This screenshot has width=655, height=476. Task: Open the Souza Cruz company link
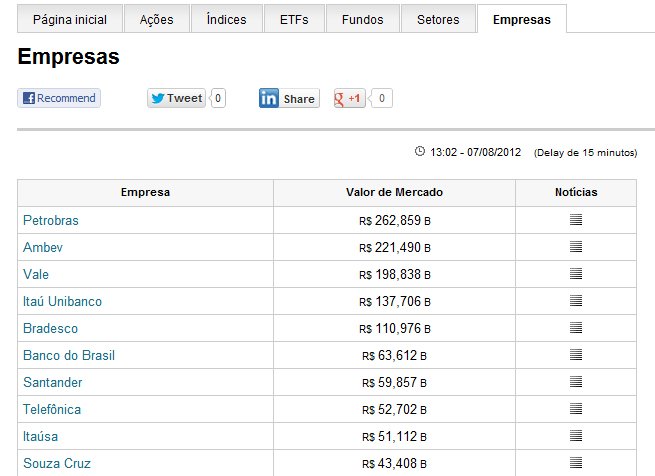57,463
